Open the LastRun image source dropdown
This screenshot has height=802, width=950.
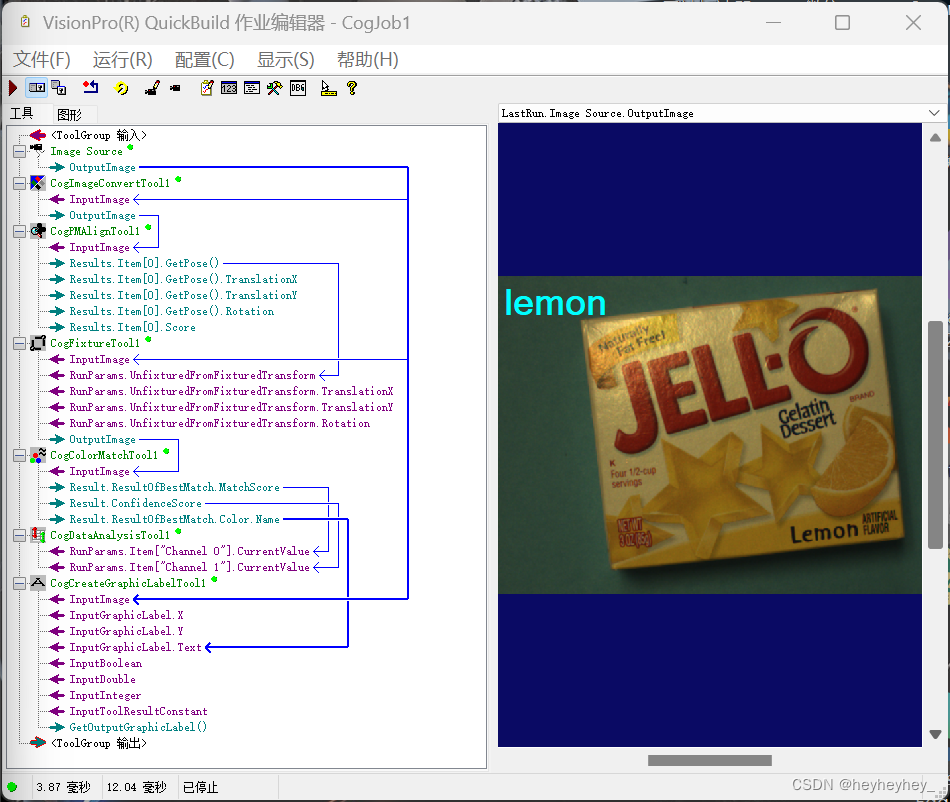click(934, 113)
